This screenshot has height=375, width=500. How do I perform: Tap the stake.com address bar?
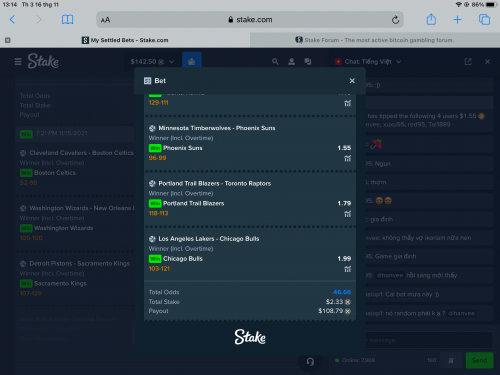[250, 20]
